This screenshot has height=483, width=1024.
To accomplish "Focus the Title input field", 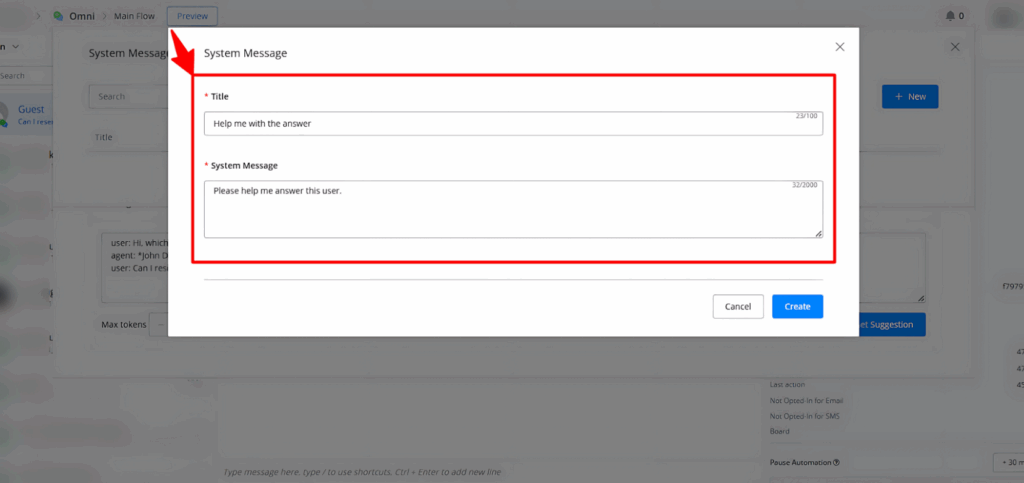I will [512, 123].
